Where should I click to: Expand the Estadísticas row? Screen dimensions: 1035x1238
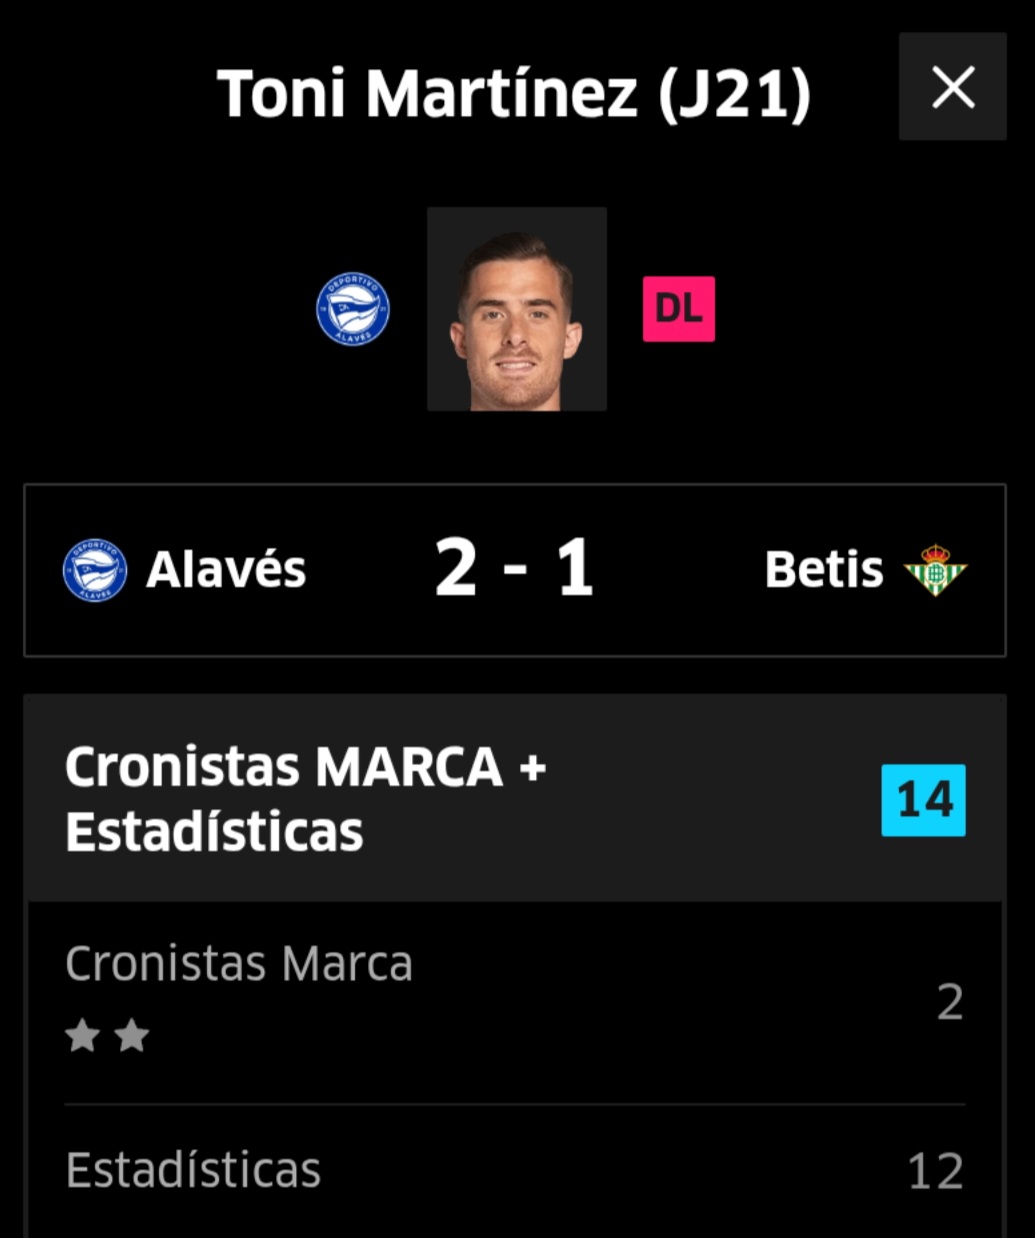point(515,1170)
